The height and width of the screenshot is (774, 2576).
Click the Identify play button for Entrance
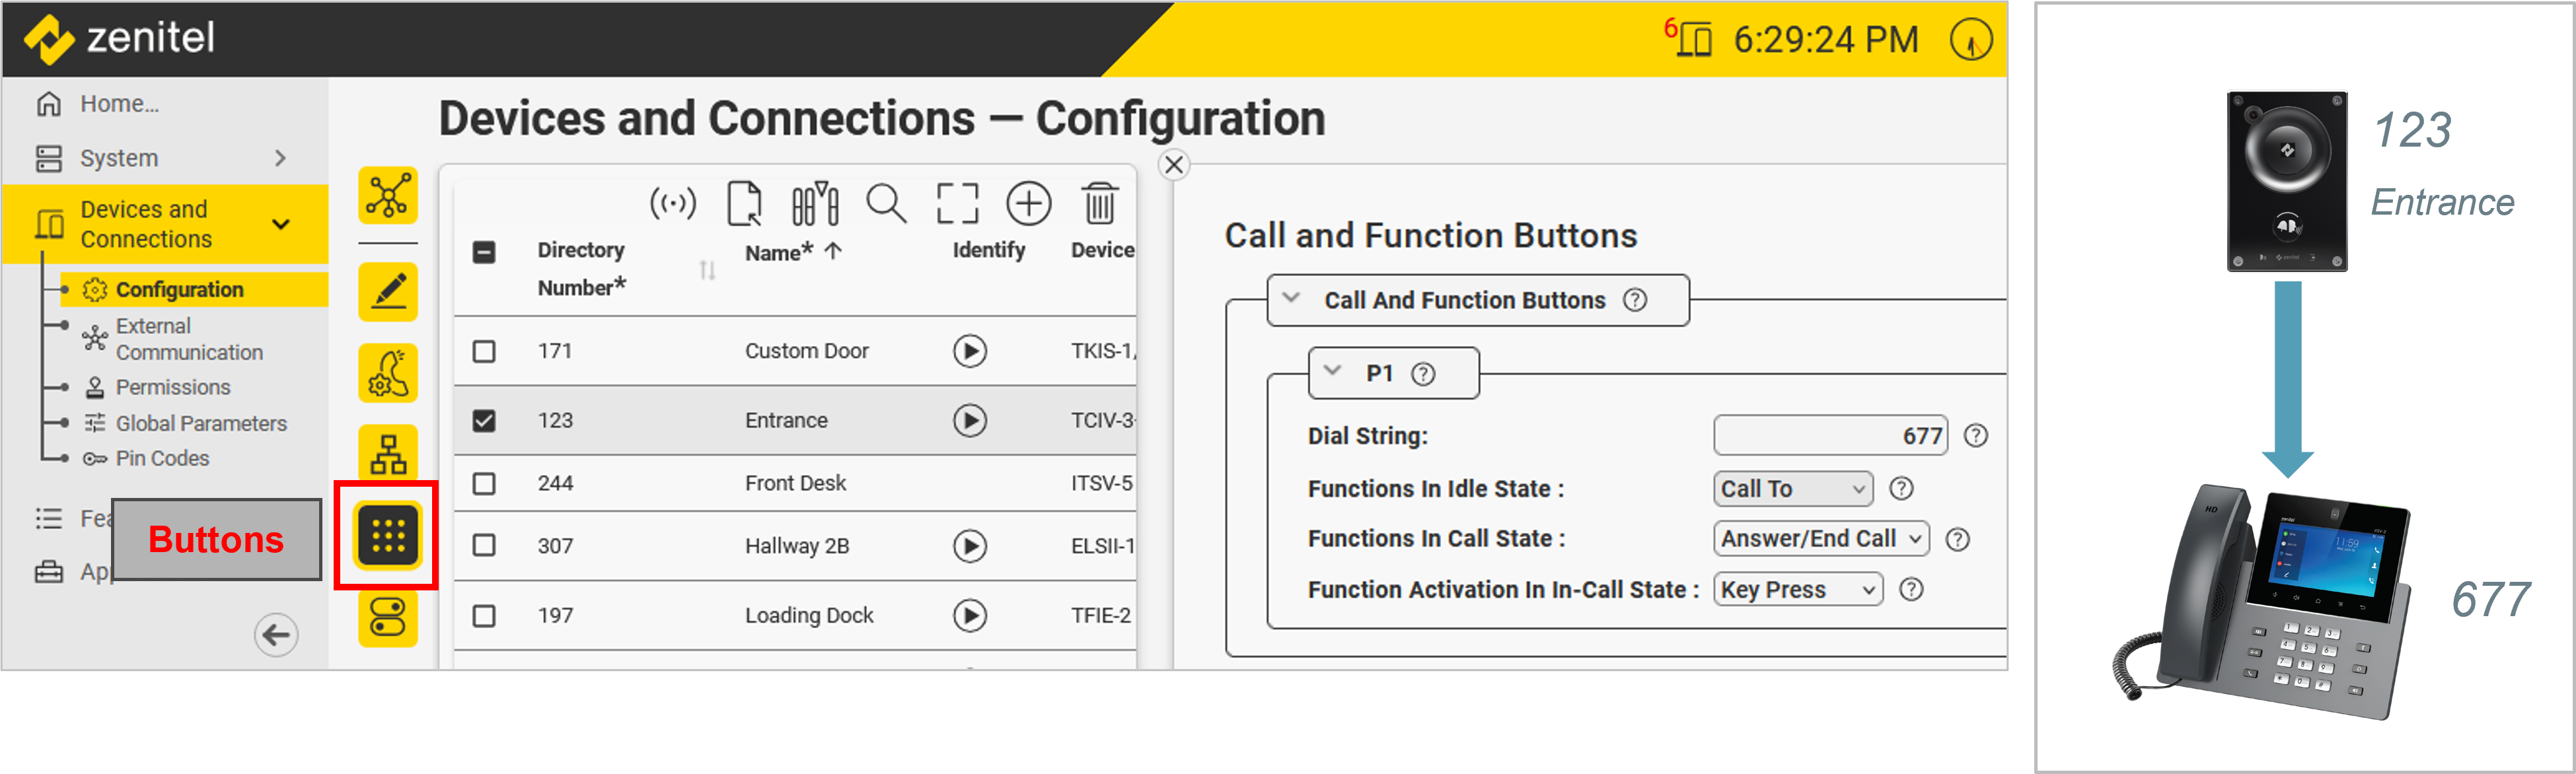(969, 420)
